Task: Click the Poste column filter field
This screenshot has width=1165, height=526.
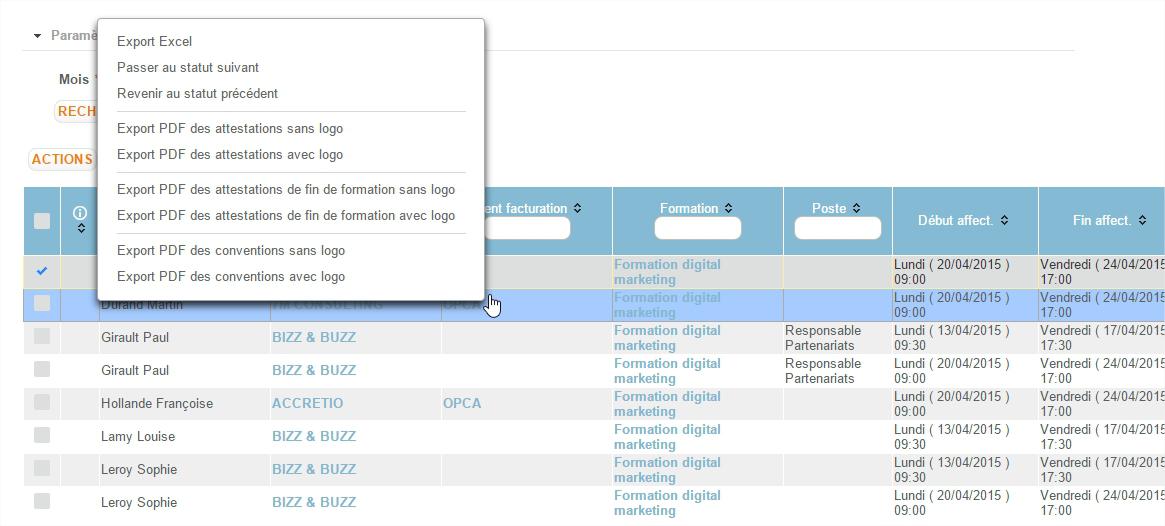Action: (x=837, y=229)
